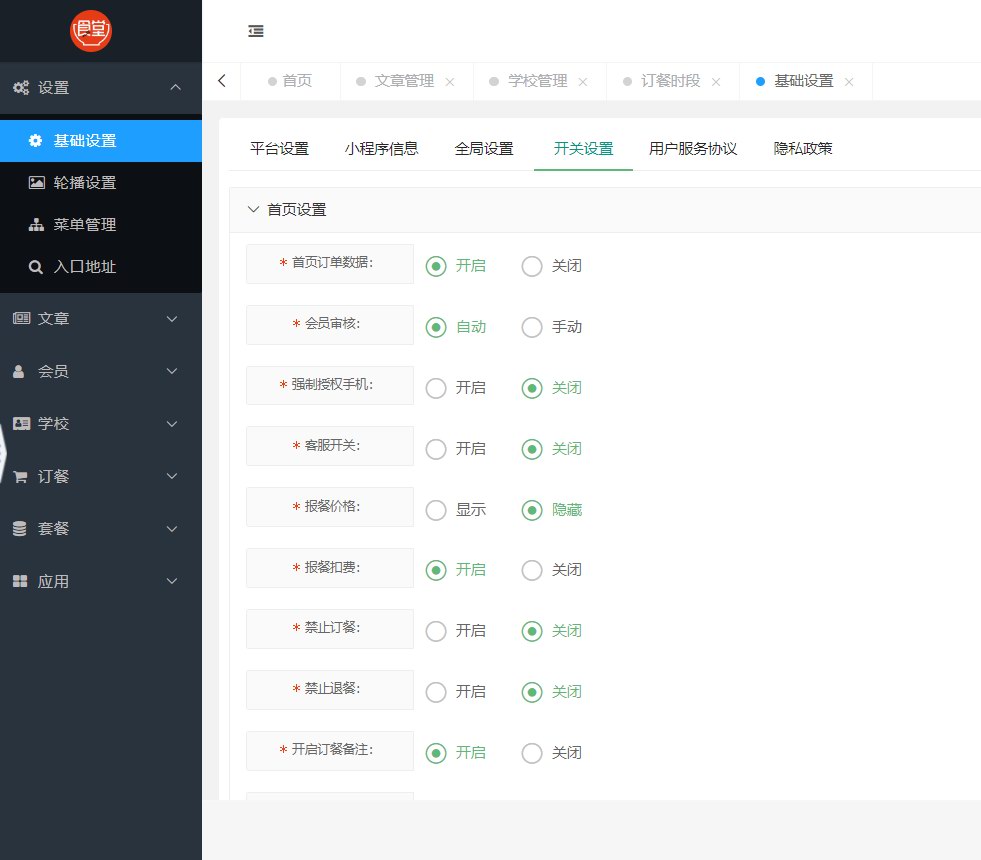Select 隐藏 for 报餐价格

(532, 510)
